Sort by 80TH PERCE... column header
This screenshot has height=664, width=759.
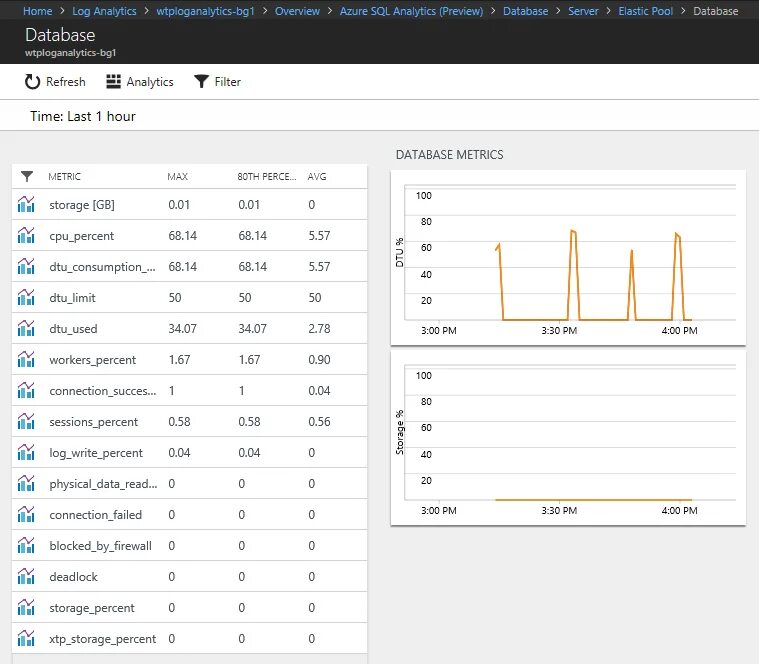[267, 177]
